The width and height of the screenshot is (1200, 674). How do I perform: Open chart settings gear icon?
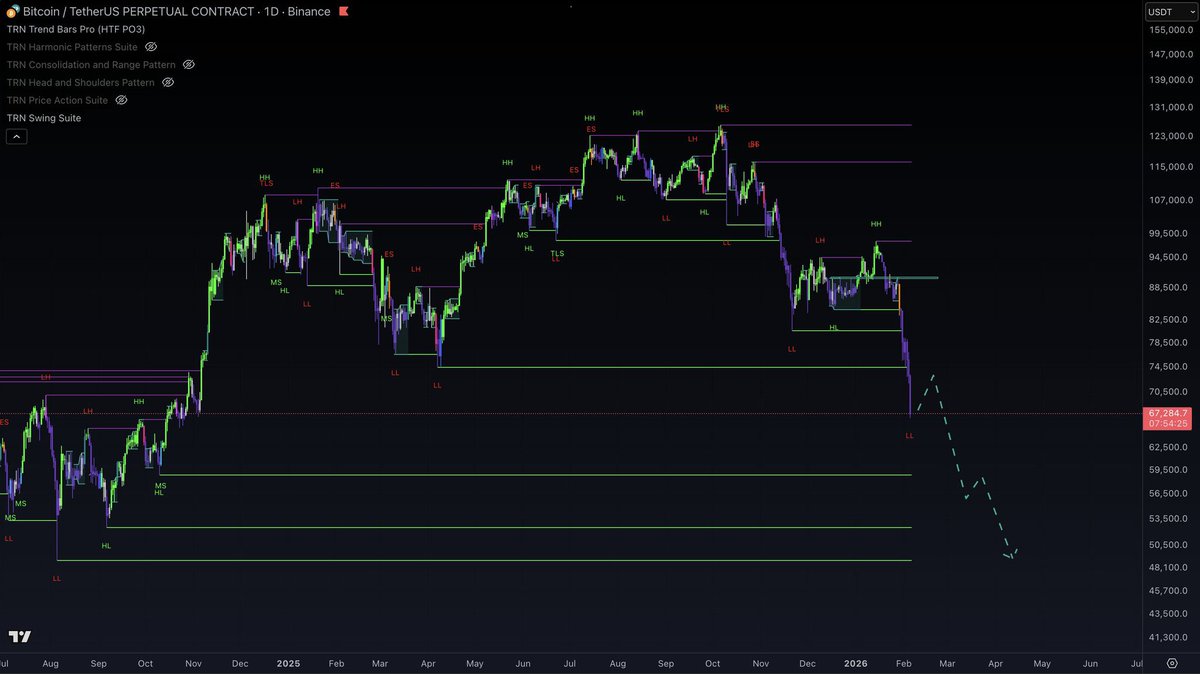click(1172, 664)
